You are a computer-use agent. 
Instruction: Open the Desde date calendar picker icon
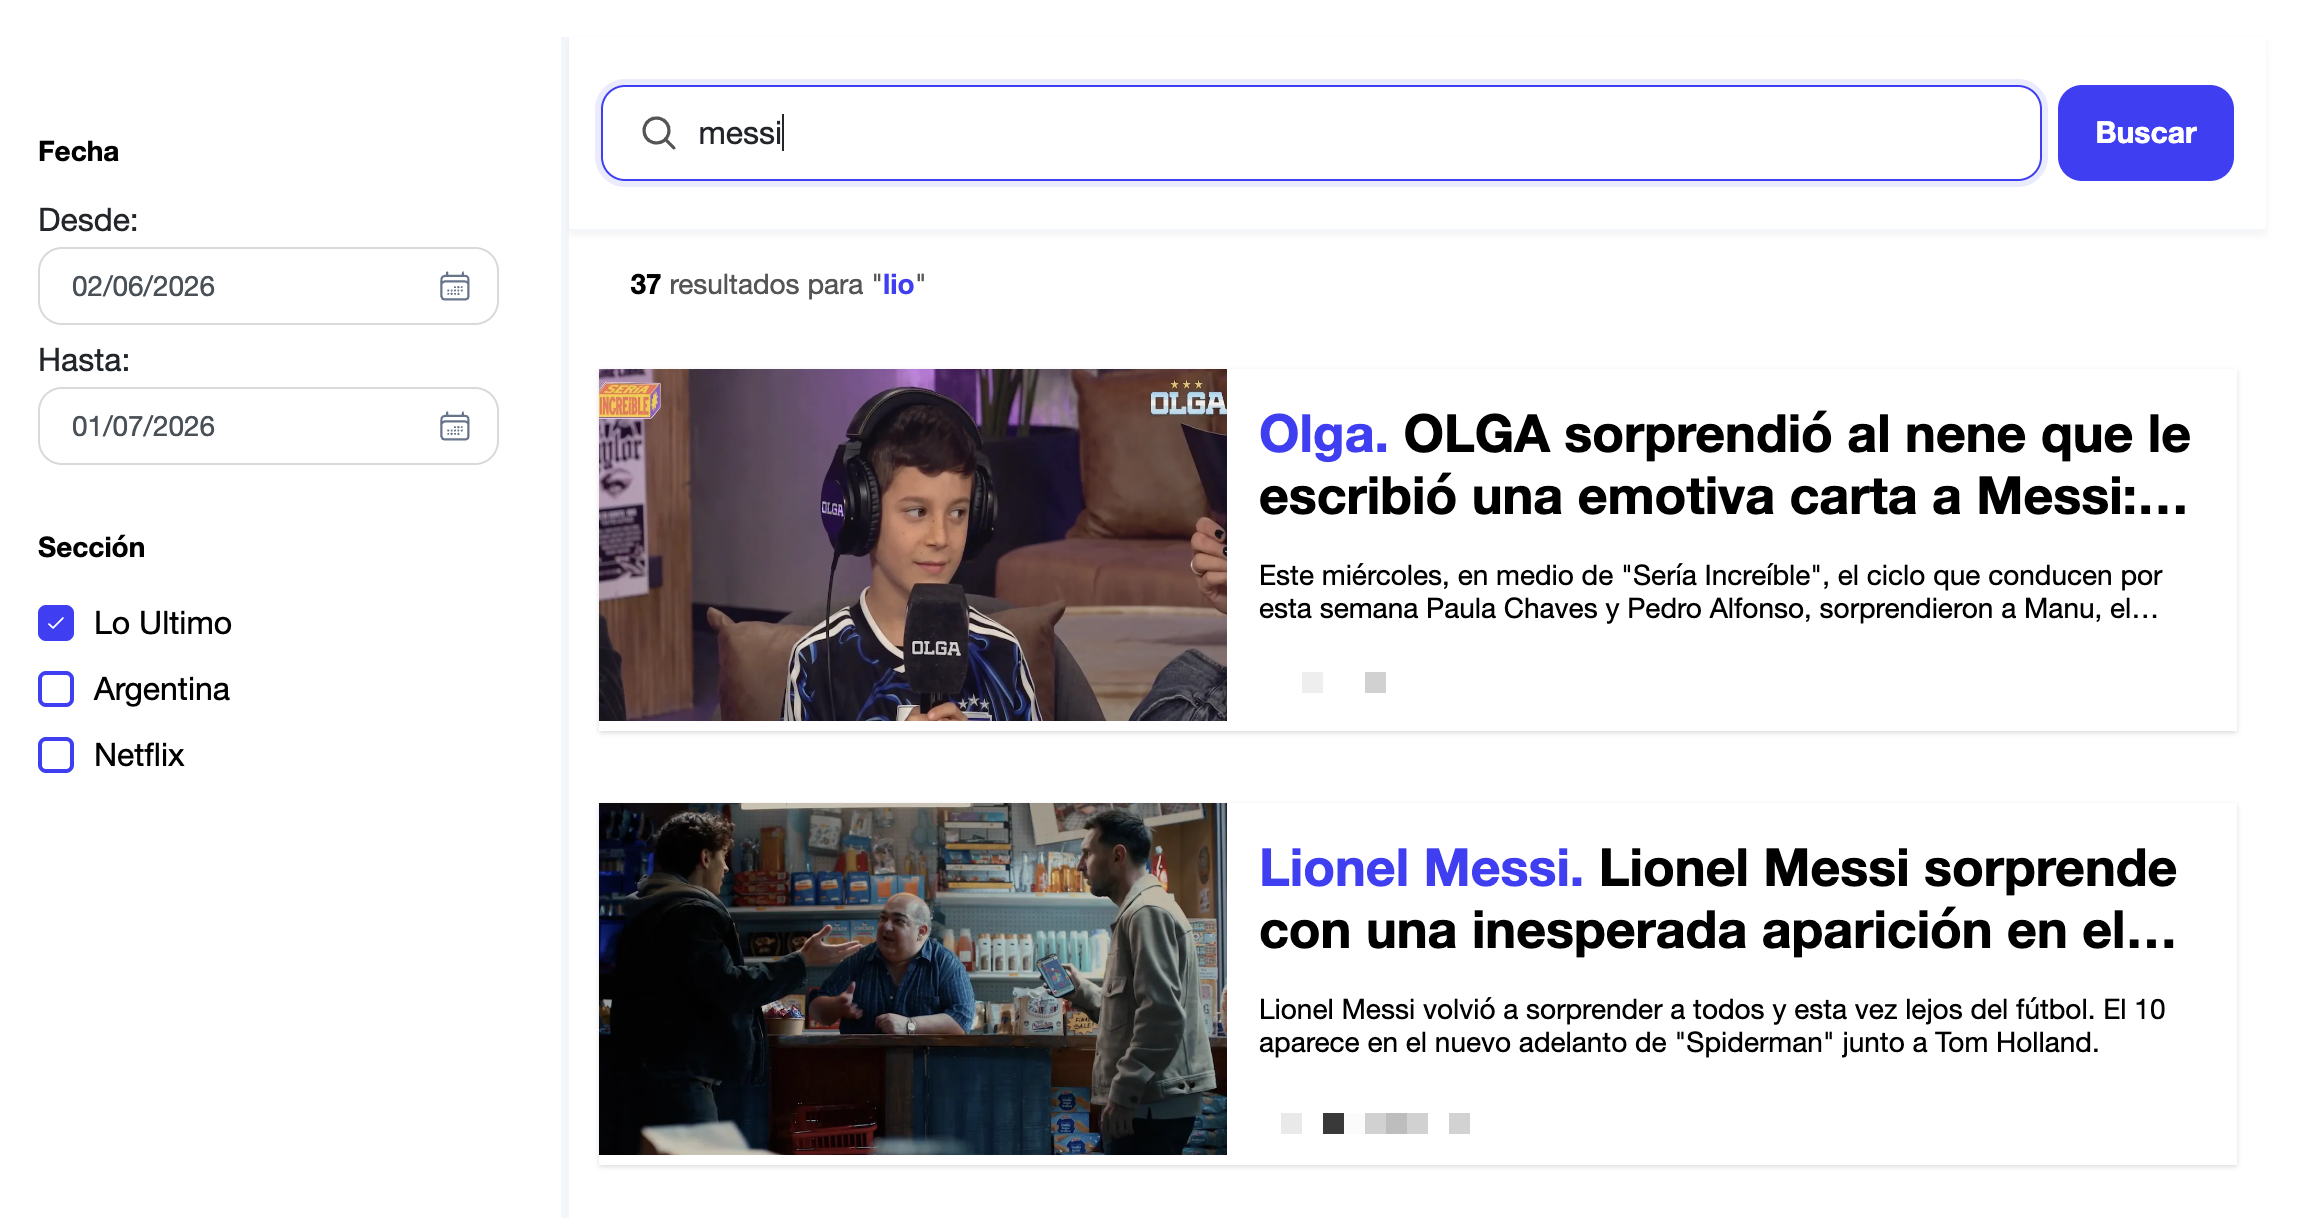pyautogui.click(x=455, y=286)
